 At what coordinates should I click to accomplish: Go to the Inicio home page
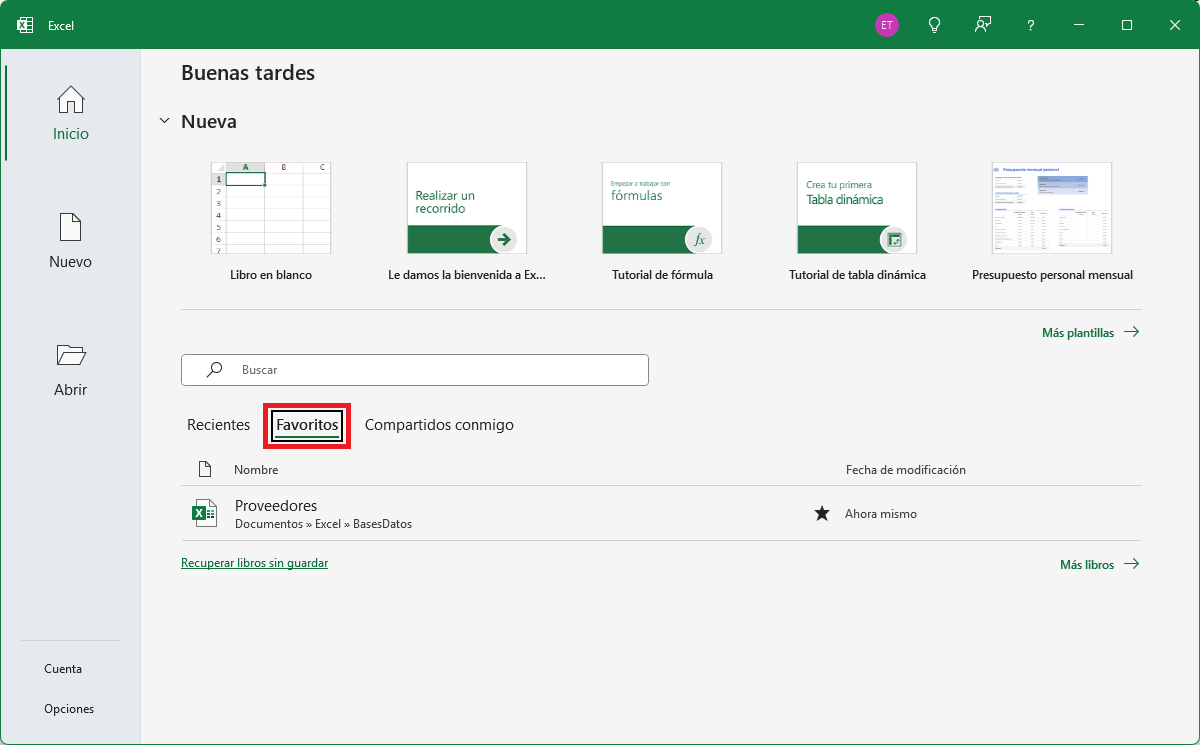tap(71, 113)
